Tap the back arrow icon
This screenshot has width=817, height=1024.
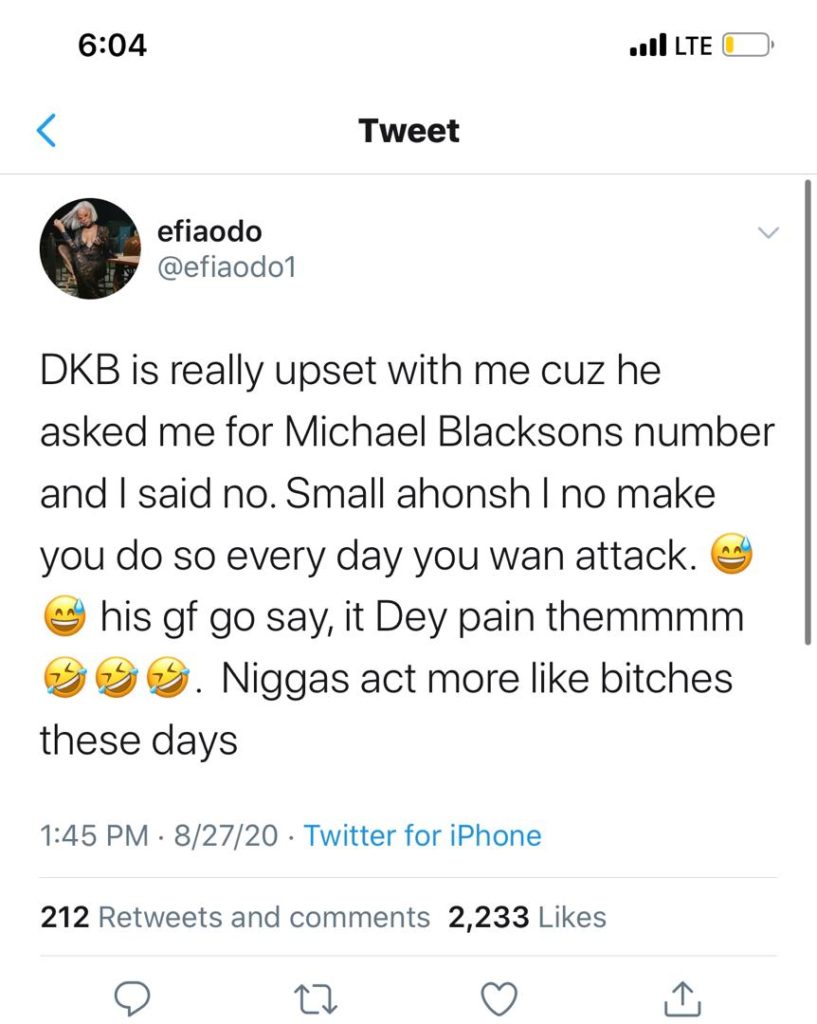[46, 131]
